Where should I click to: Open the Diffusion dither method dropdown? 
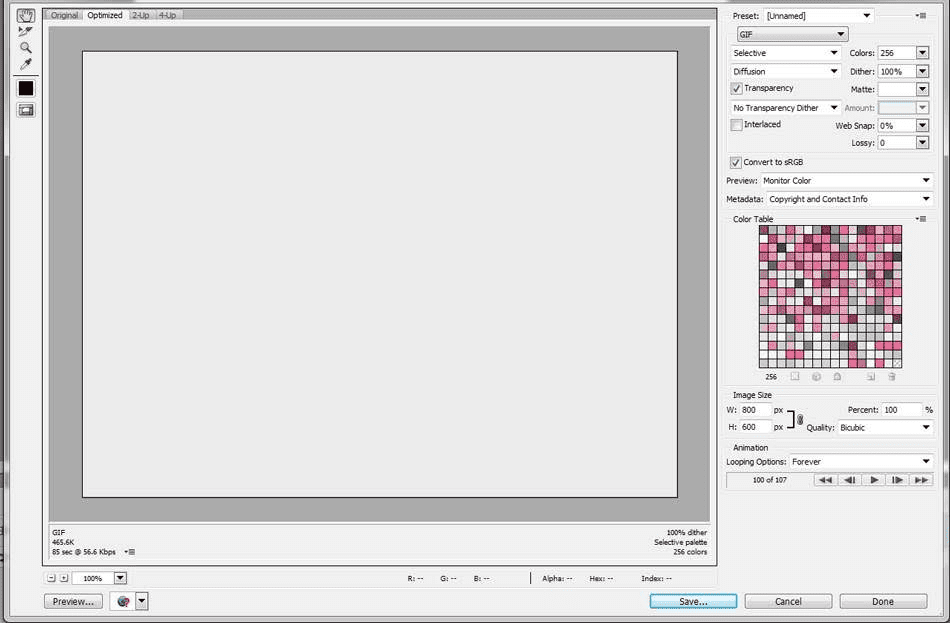[x=785, y=72]
